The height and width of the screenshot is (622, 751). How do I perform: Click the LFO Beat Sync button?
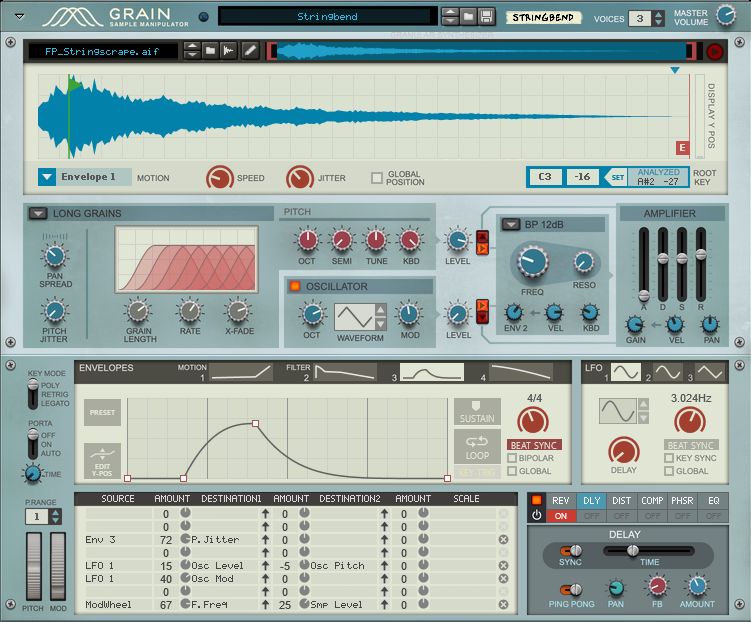tap(691, 445)
